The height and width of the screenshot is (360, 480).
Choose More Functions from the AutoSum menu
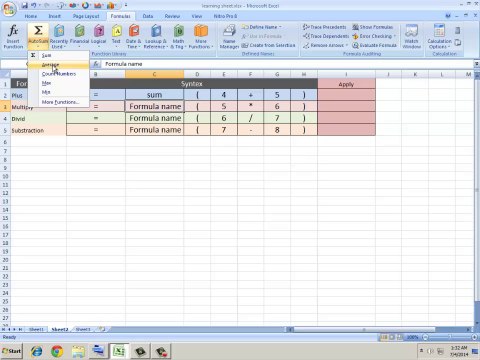pyautogui.click(x=59, y=102)
